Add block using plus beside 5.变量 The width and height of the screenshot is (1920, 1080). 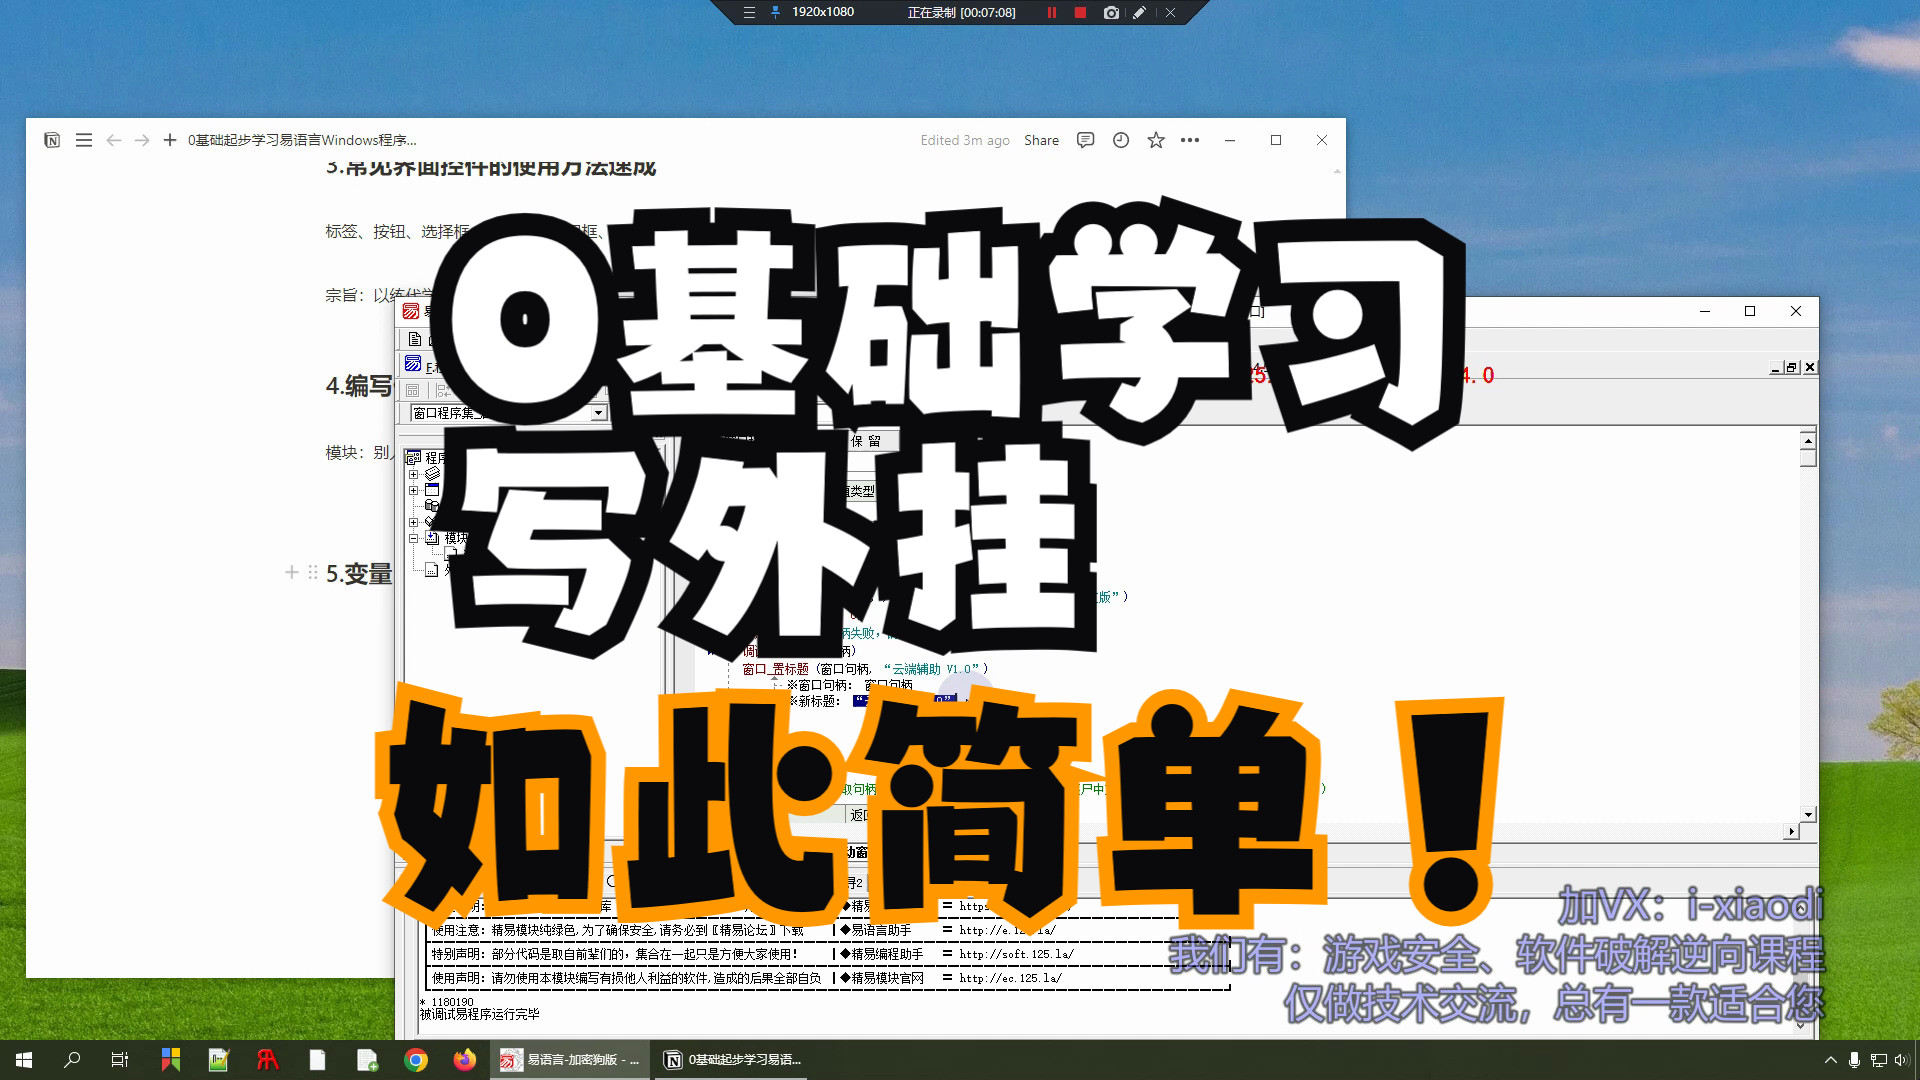291,572
